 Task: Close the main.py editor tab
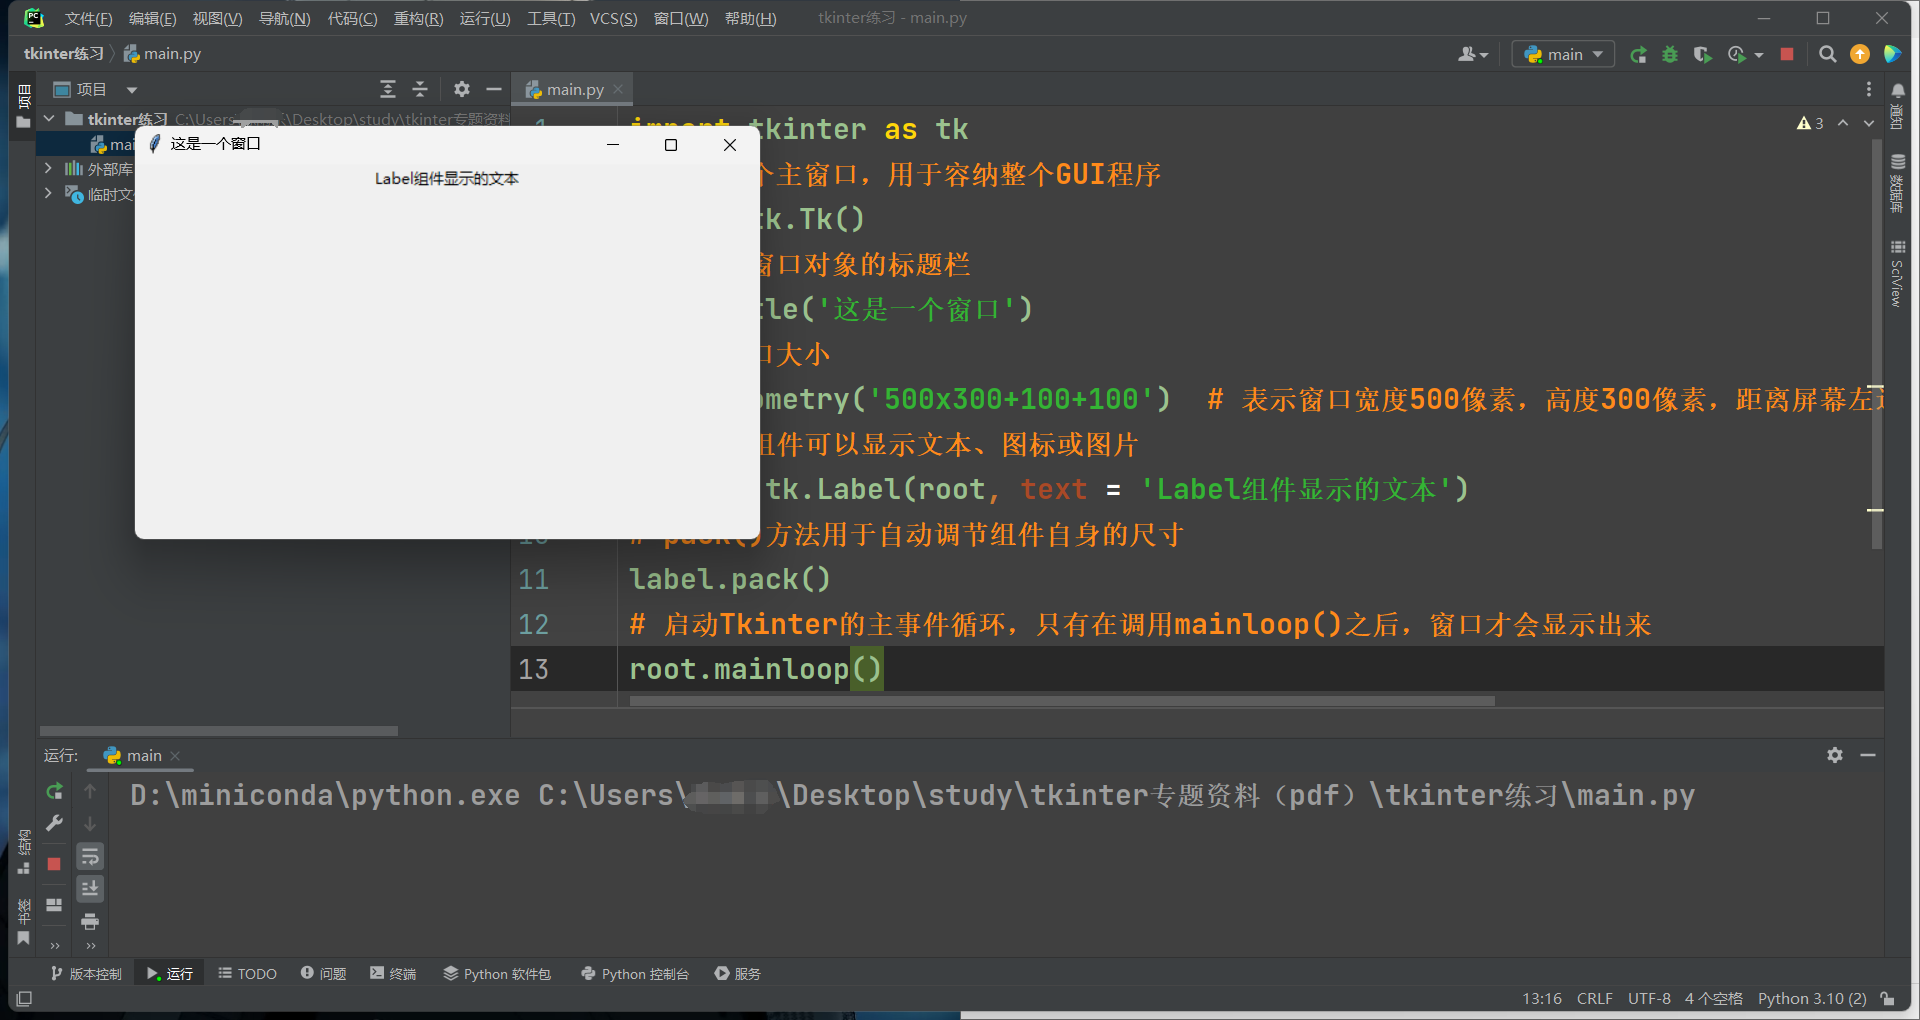point(618,89)
